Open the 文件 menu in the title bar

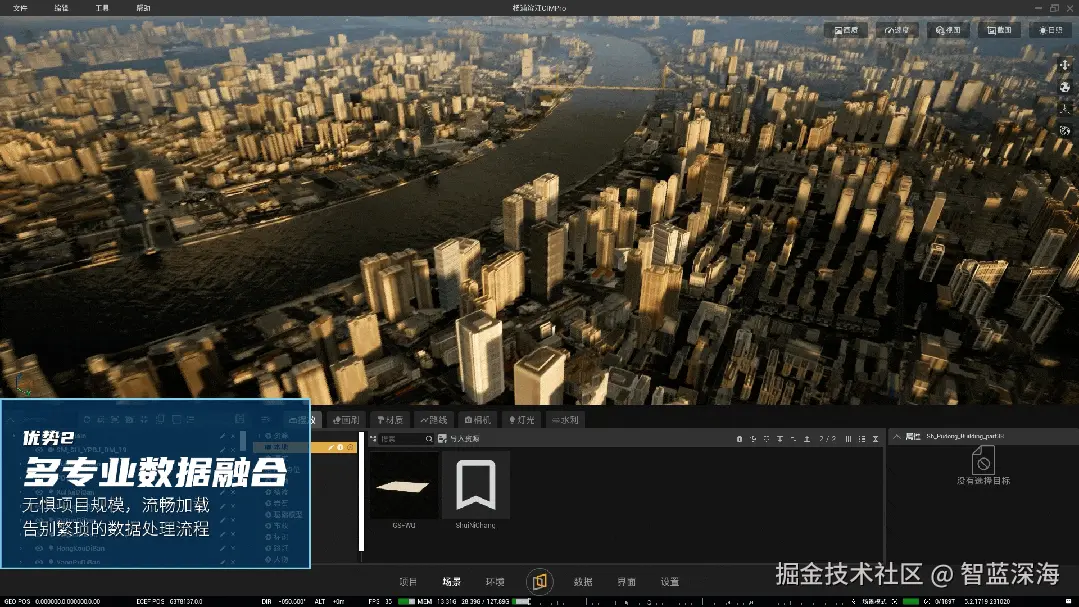pos(20,8)
